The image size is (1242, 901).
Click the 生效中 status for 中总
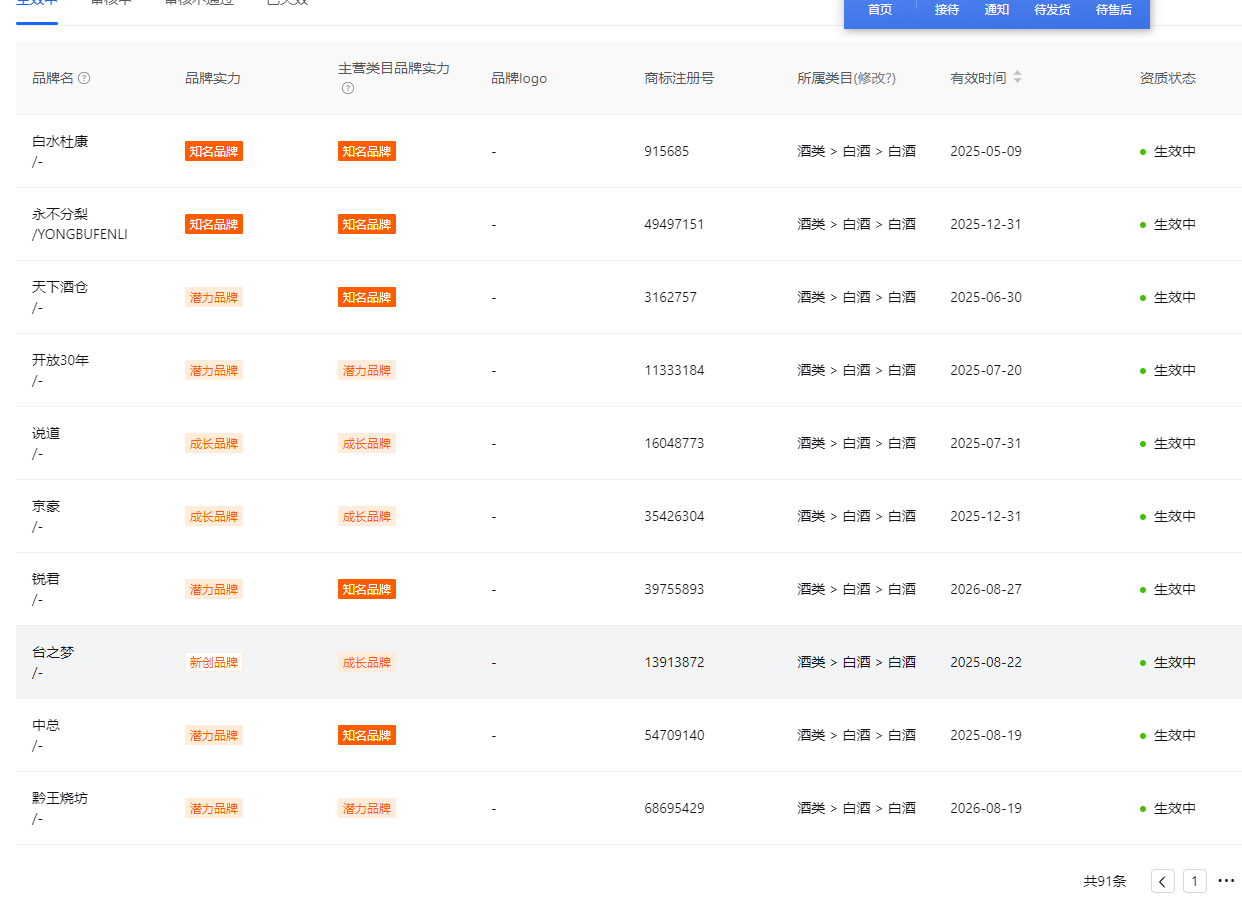click(1174, 735)
